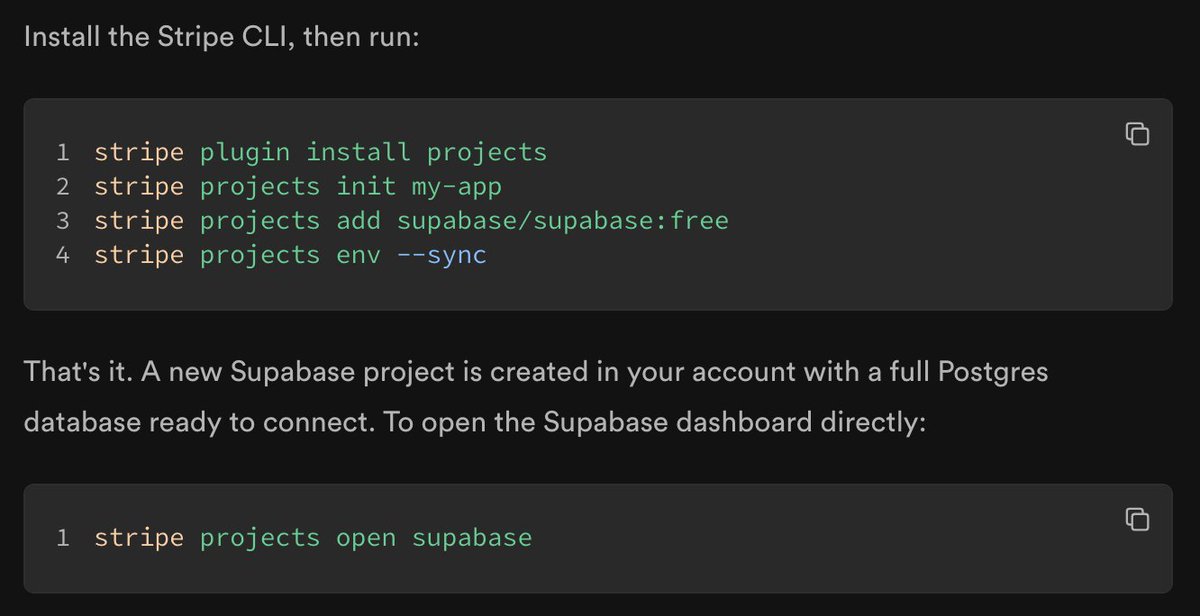Click the line 'stripe plugin install projects'
The height and width of the screenshot is (616, 1200).
(x=321, y=153)
